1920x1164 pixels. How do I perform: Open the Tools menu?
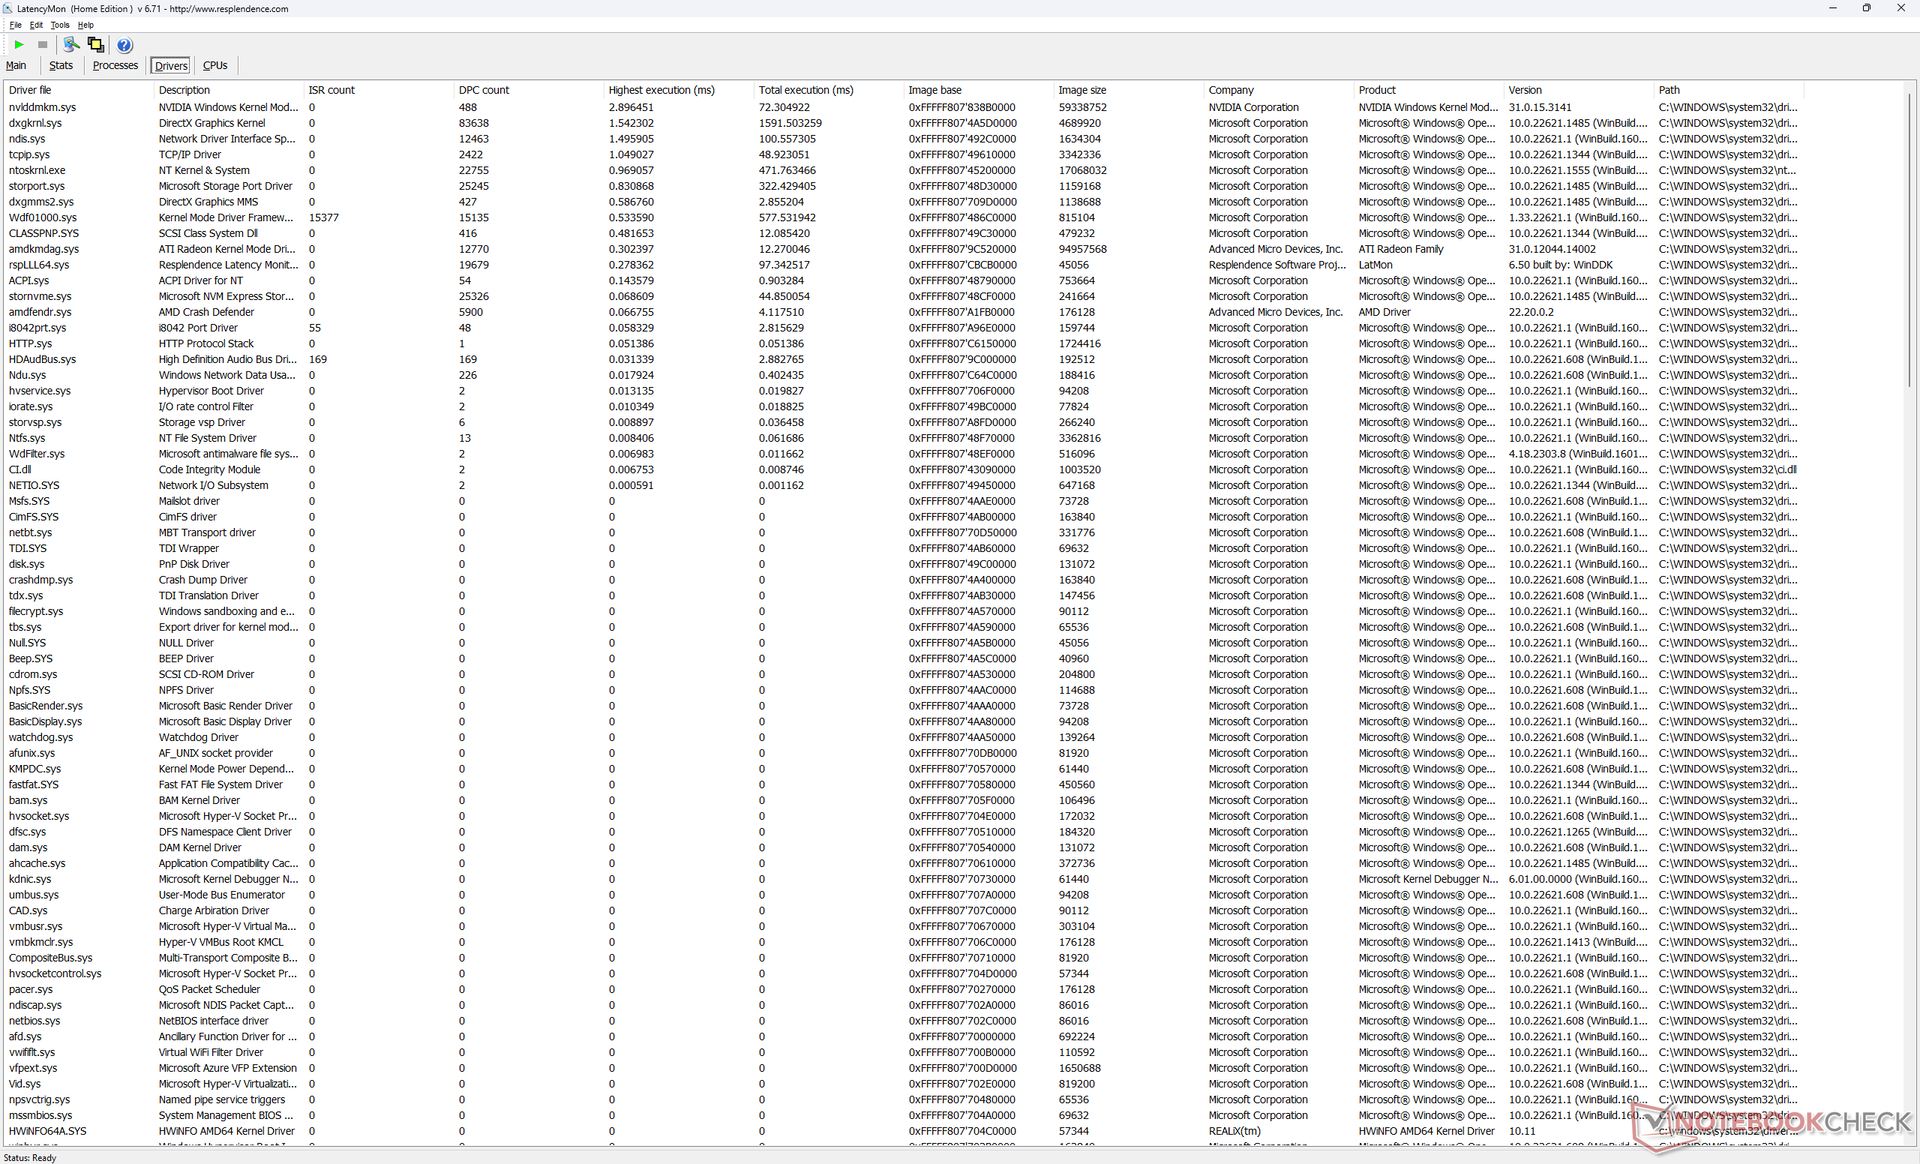tap(60, 25)
